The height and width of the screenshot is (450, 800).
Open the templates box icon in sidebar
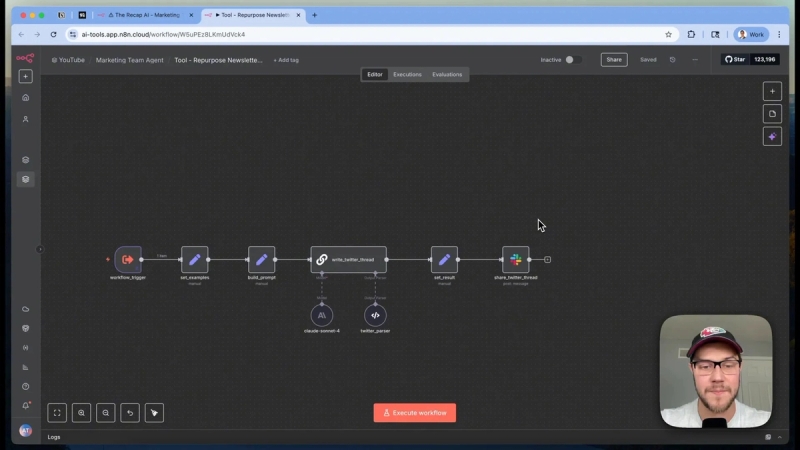click(x=26, y=329)
